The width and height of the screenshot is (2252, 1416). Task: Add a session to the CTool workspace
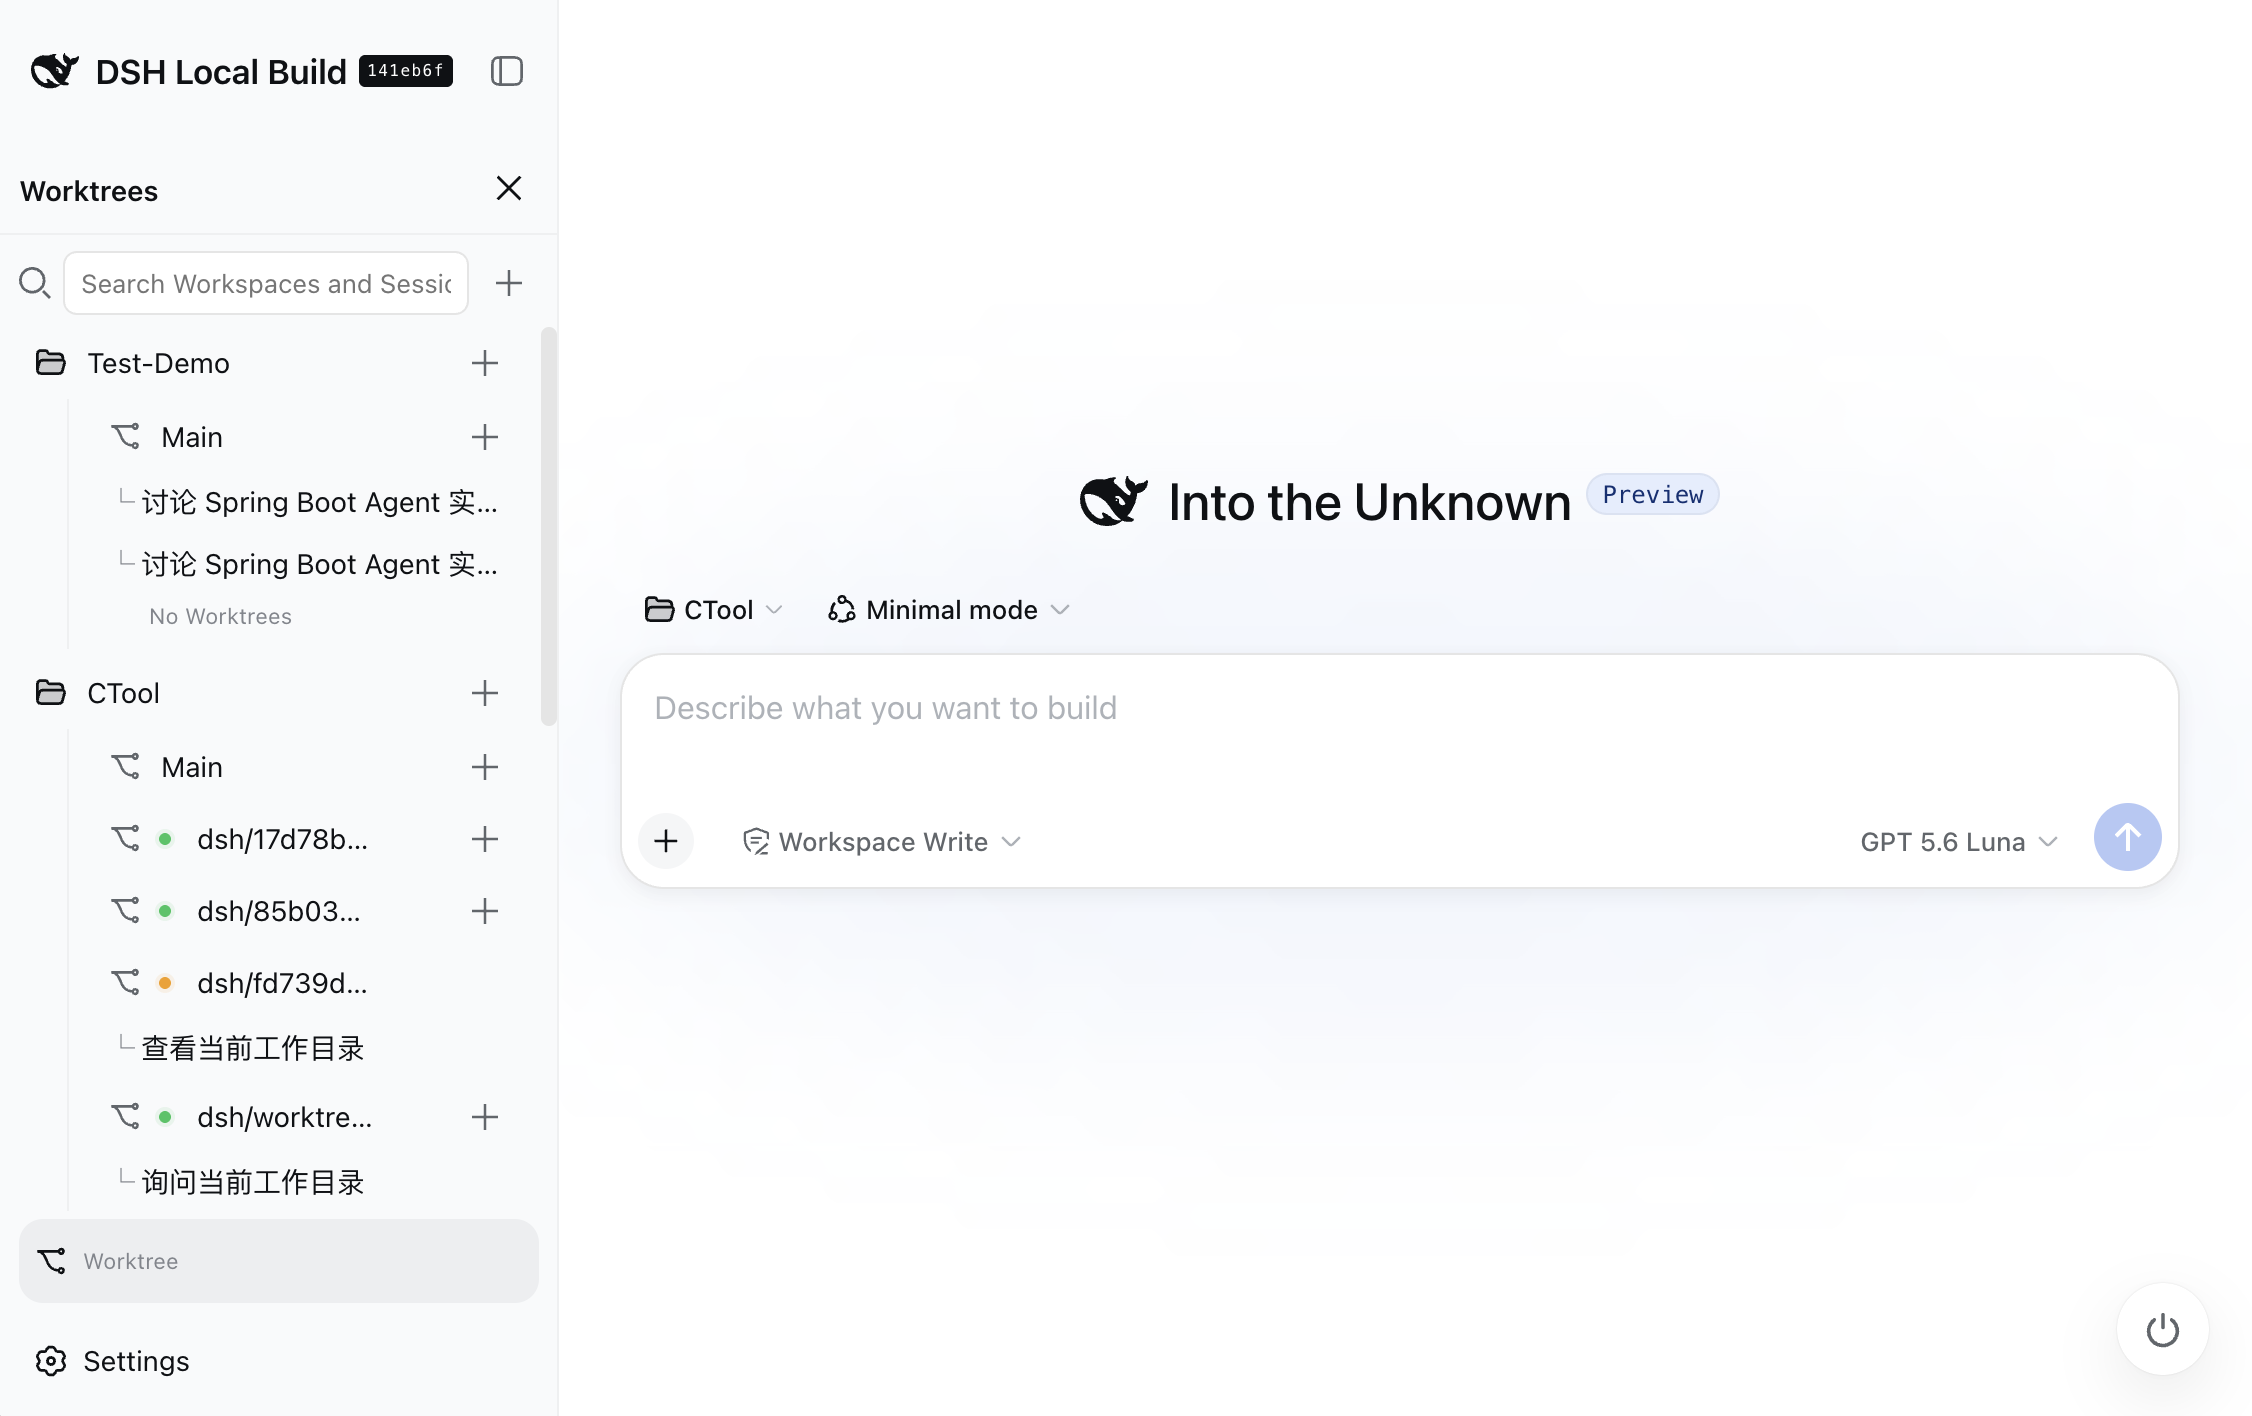coord(485,693)
